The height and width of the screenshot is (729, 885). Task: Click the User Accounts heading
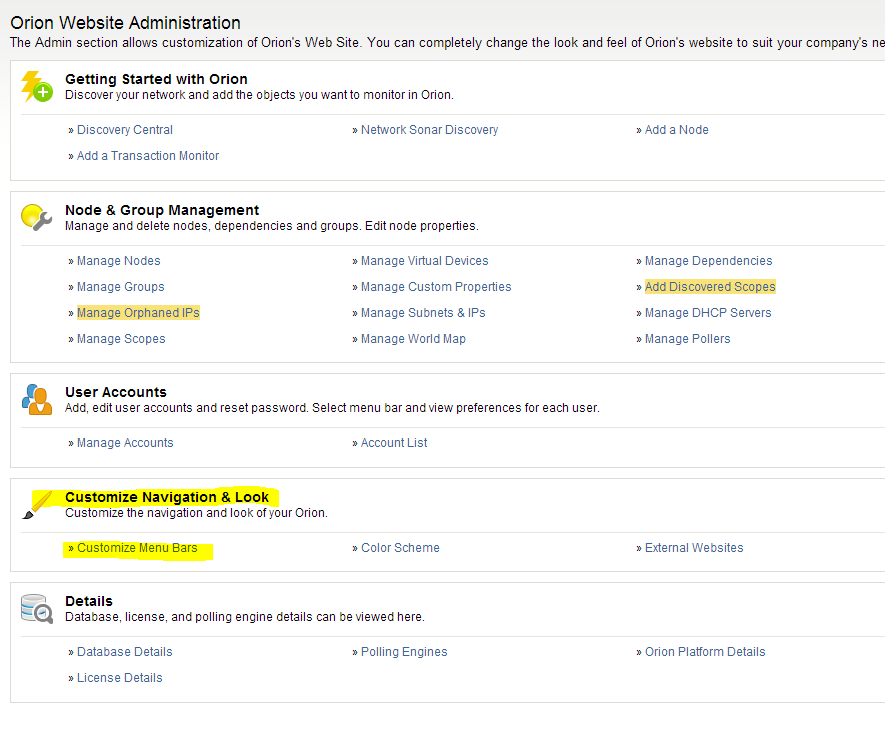(116, 392)
